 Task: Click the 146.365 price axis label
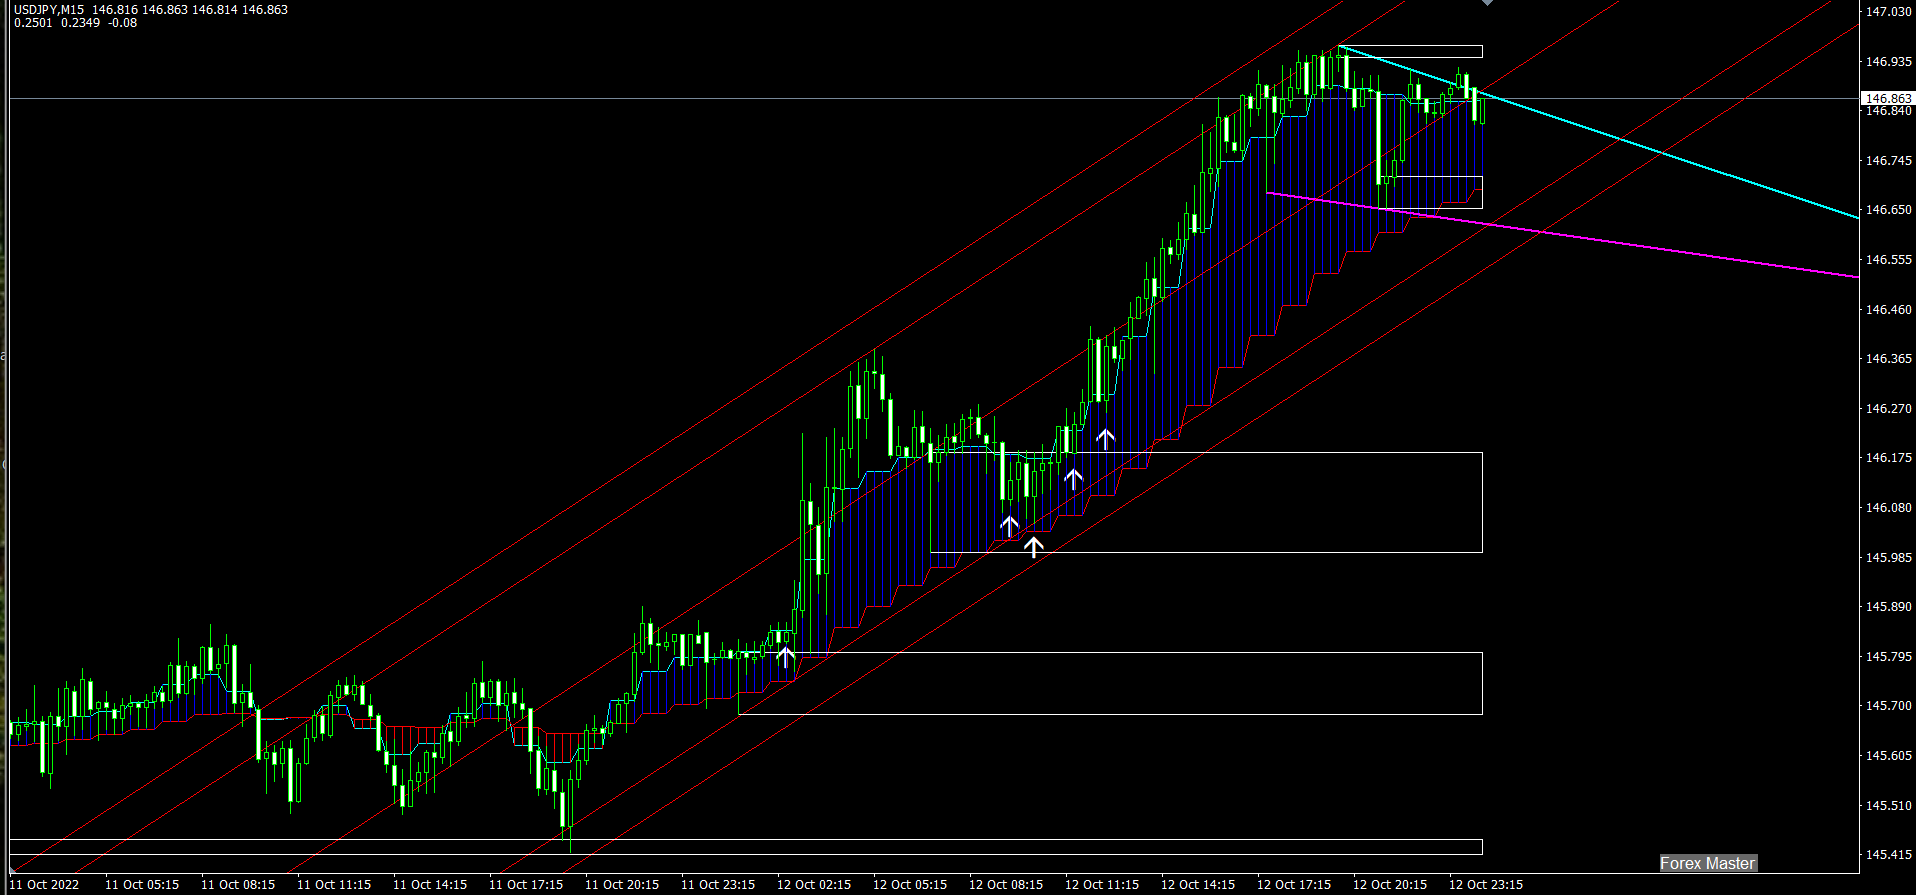point(1888,359)
